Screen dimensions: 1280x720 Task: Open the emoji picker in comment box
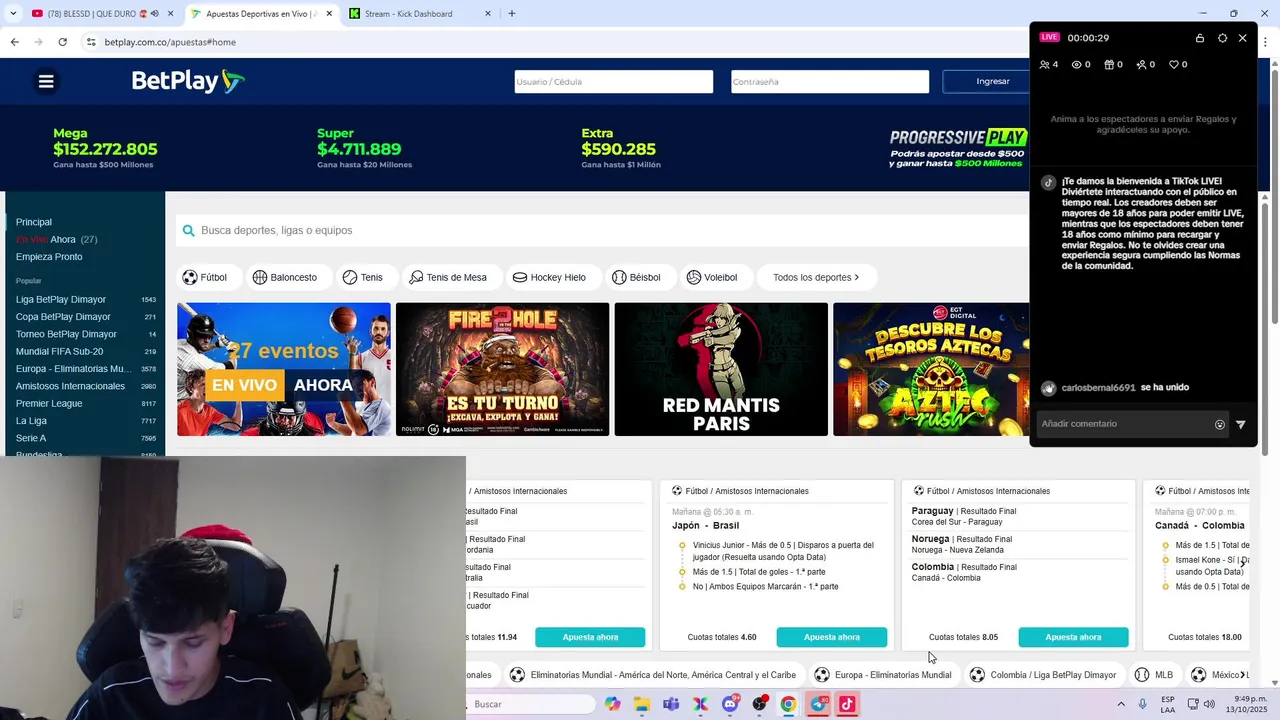1220,425
